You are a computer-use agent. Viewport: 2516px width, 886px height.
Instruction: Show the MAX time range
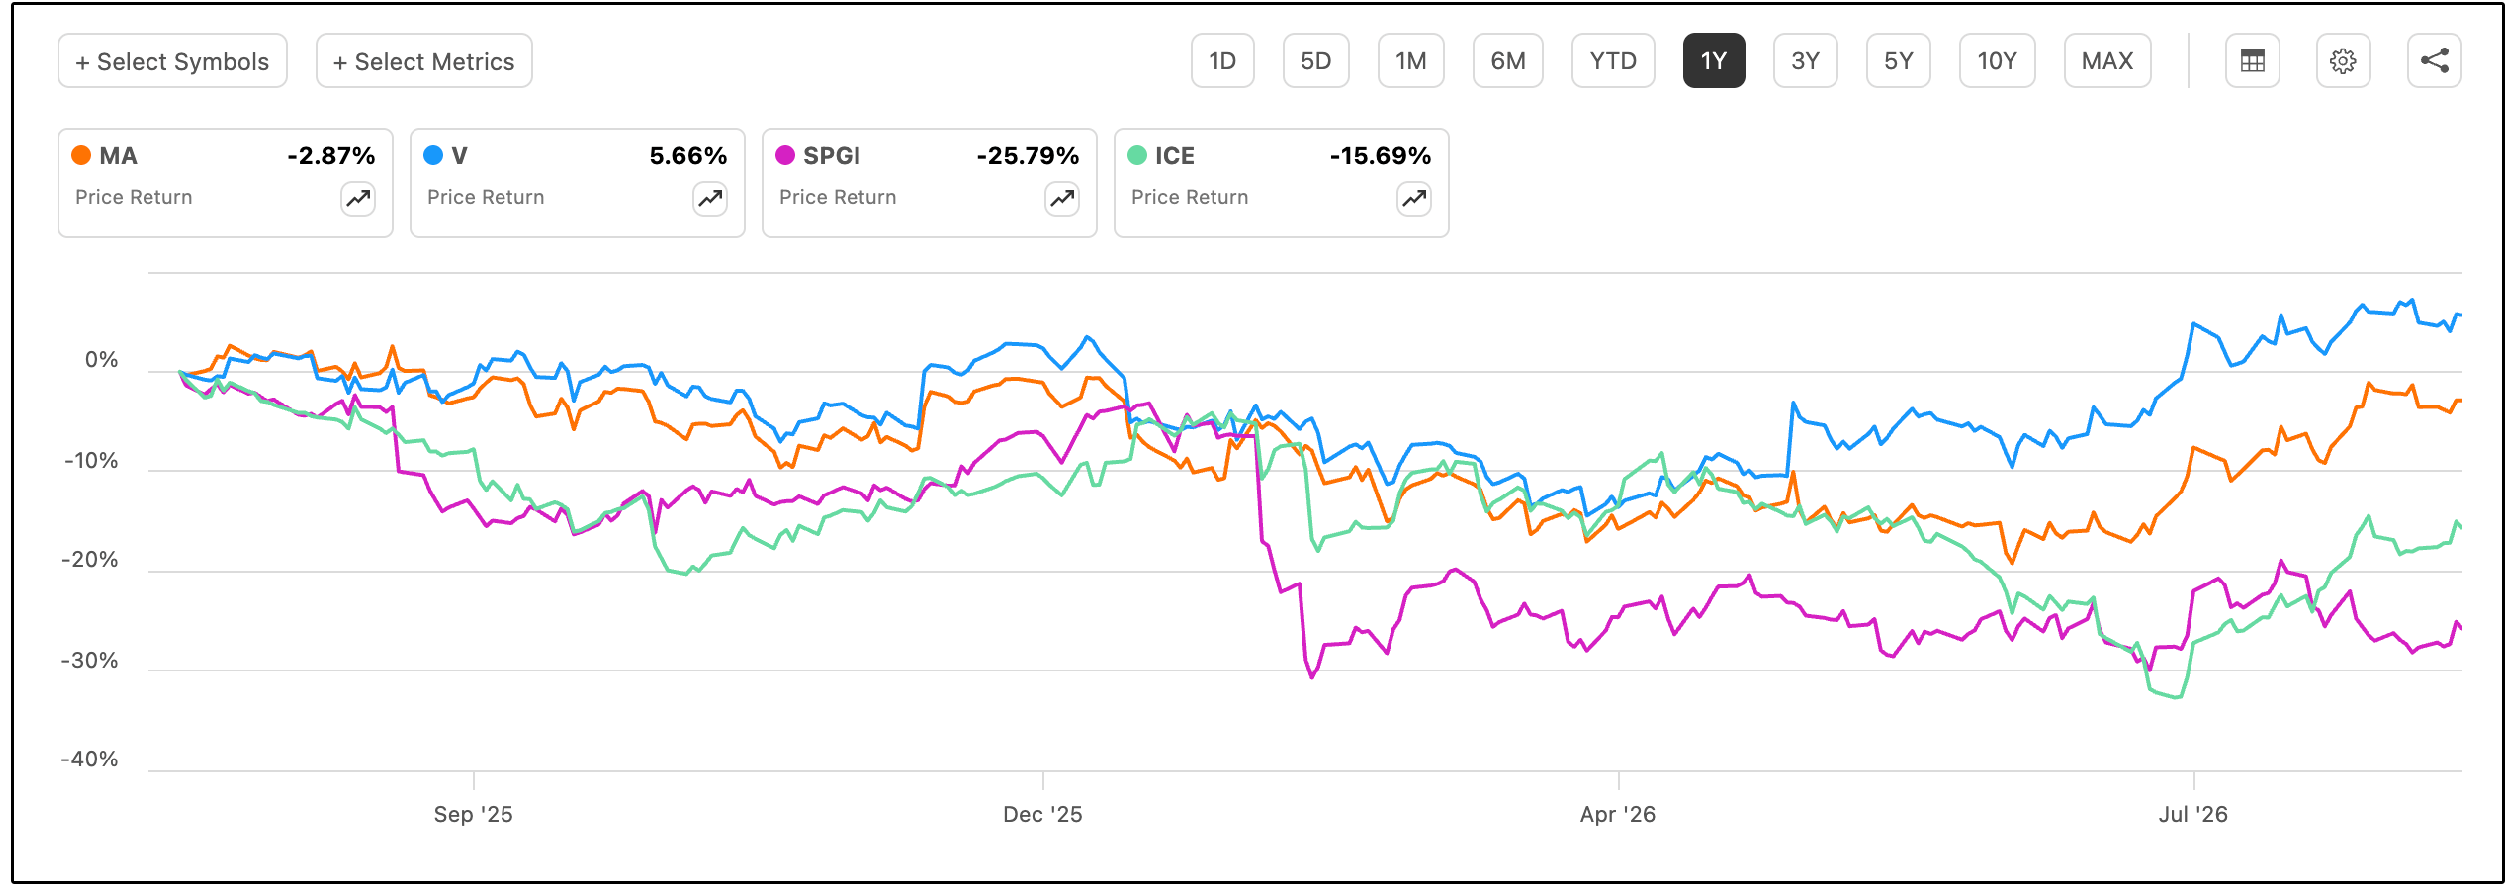point(2108,61)
